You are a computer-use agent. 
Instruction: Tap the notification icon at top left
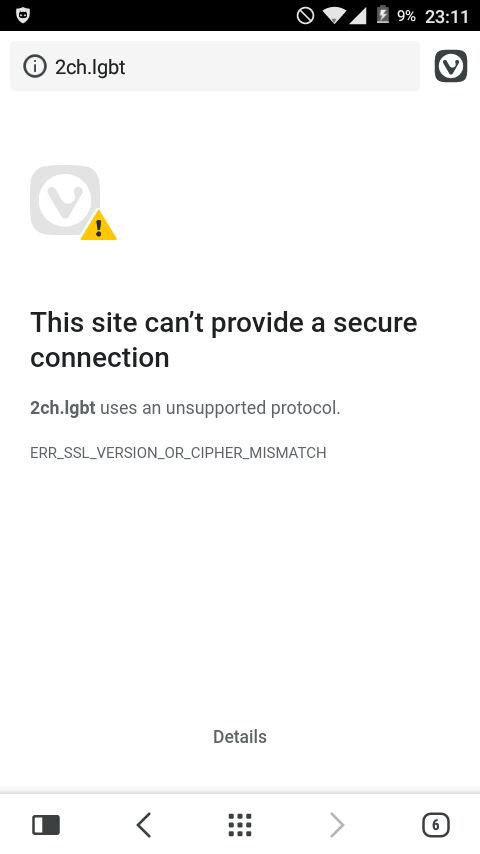click(x=22, y=15)
